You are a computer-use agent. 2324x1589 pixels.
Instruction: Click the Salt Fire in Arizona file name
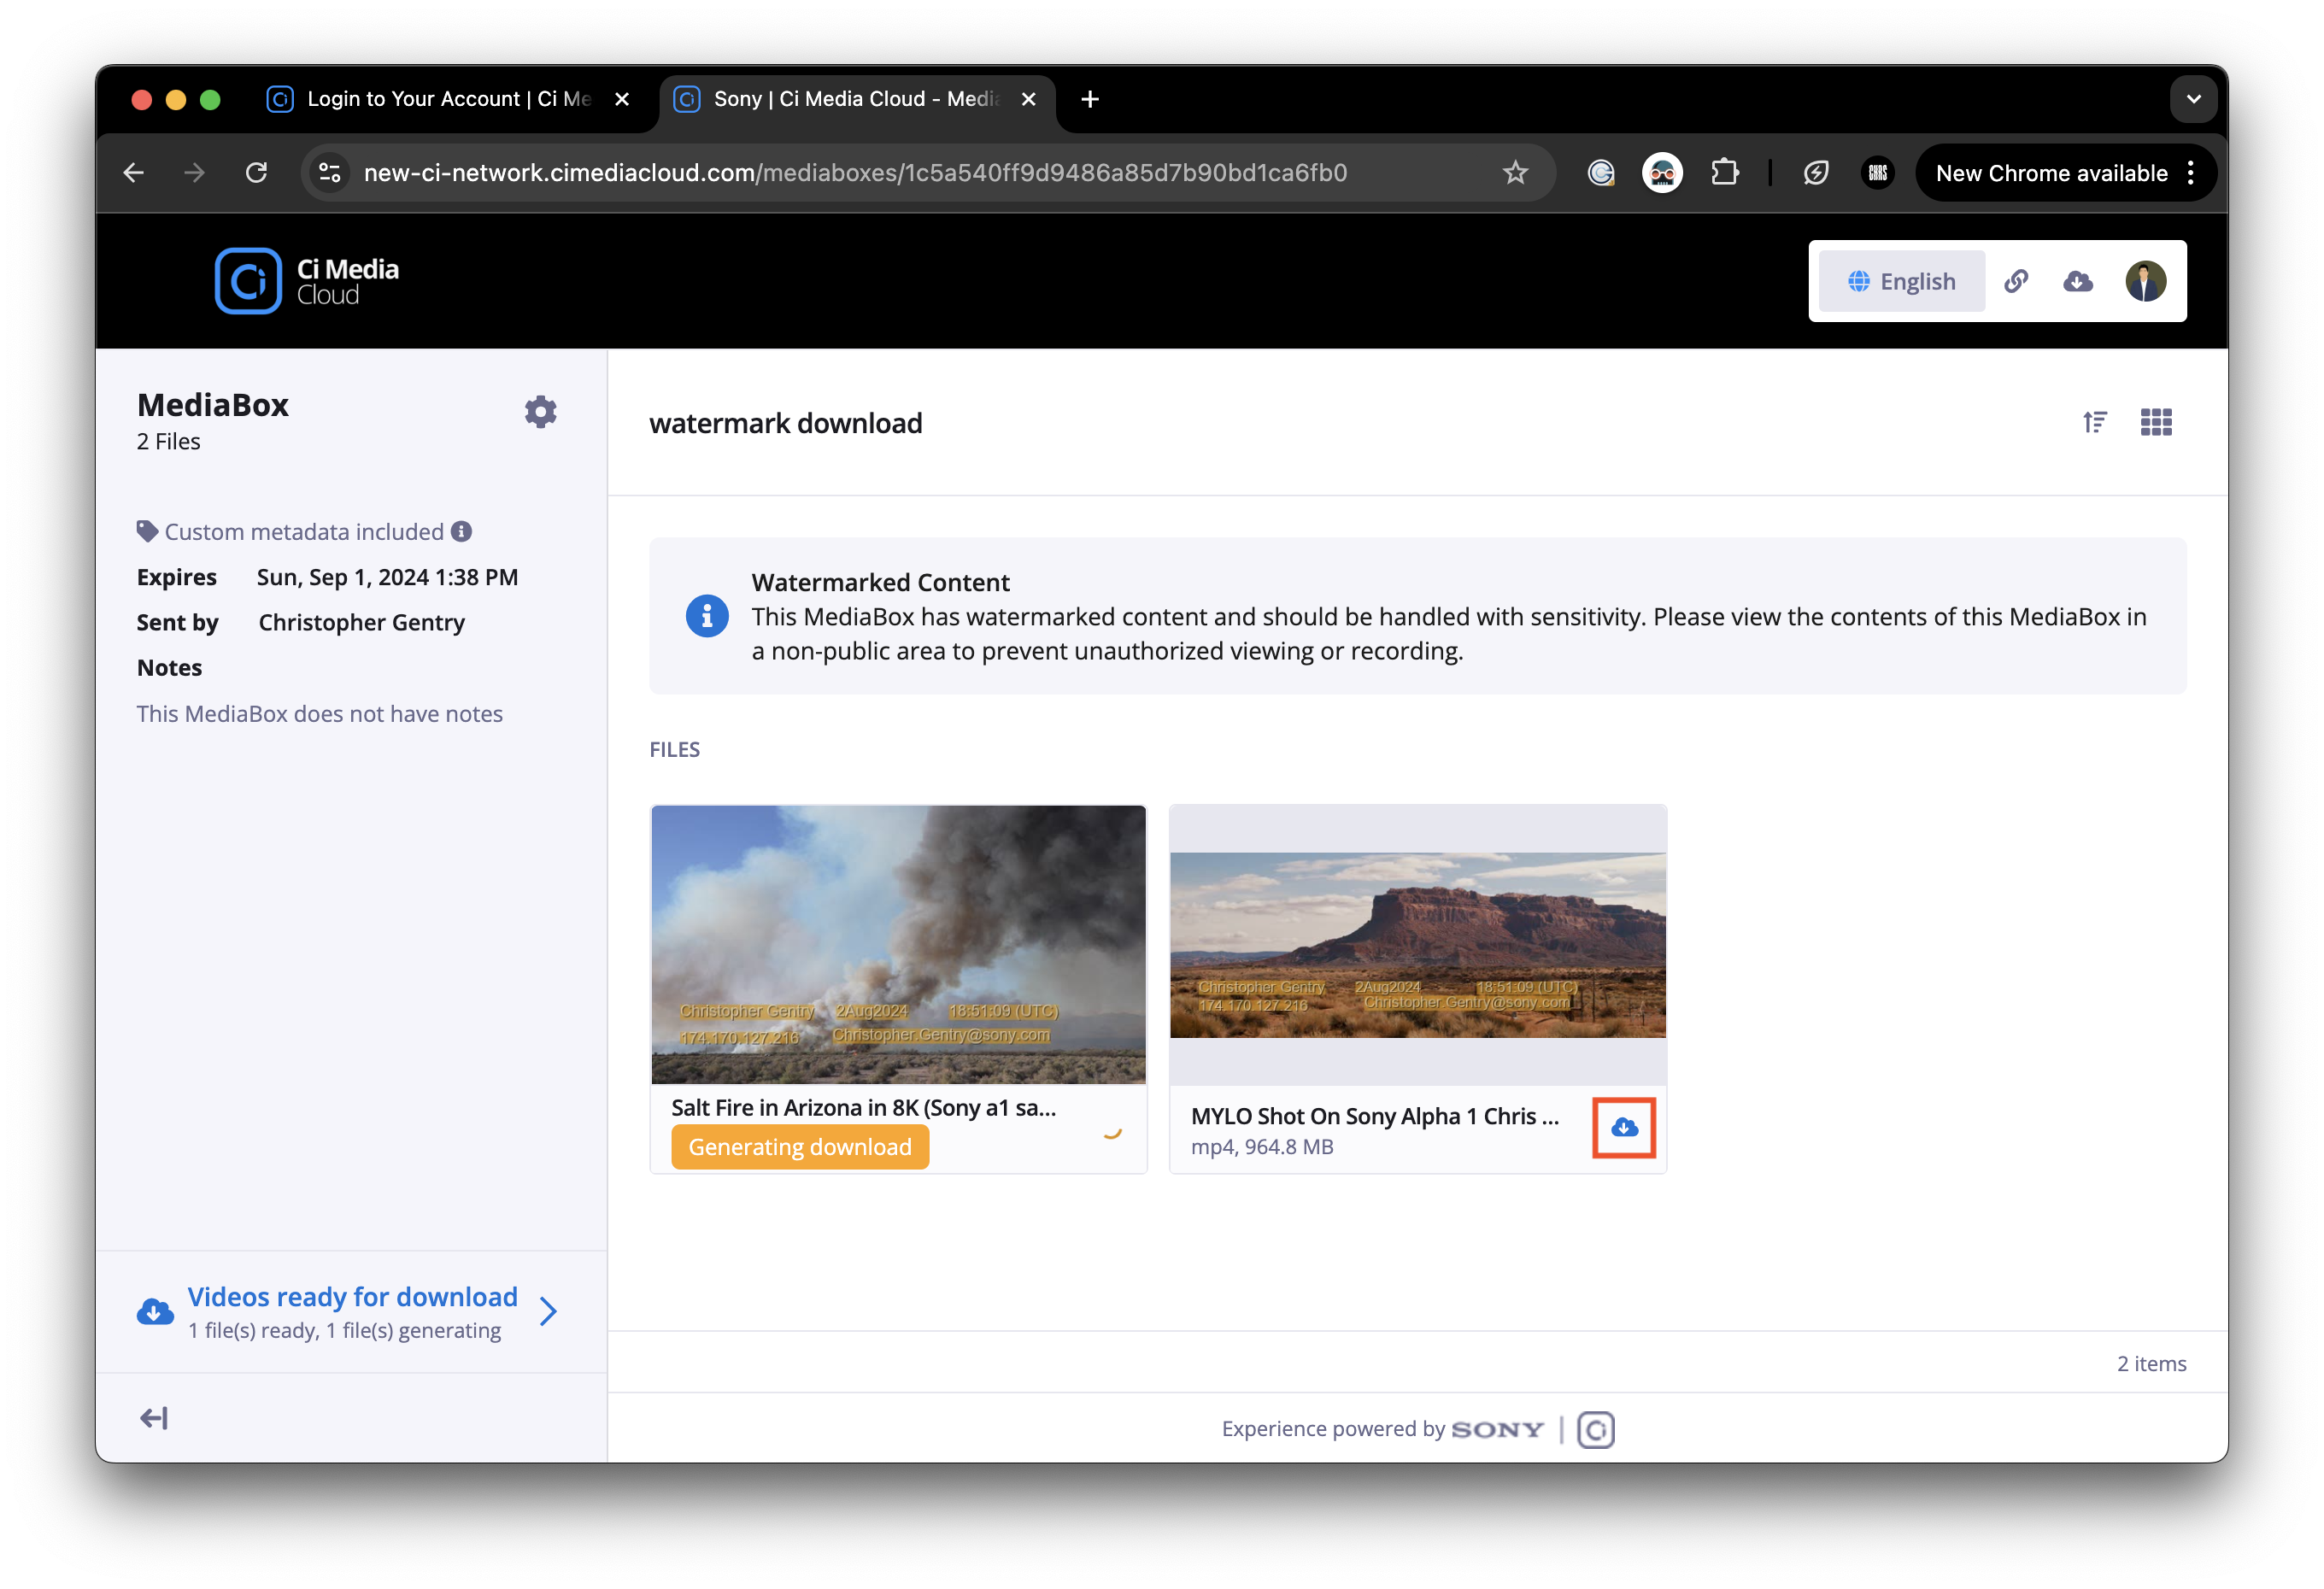tap(863, 1107)
